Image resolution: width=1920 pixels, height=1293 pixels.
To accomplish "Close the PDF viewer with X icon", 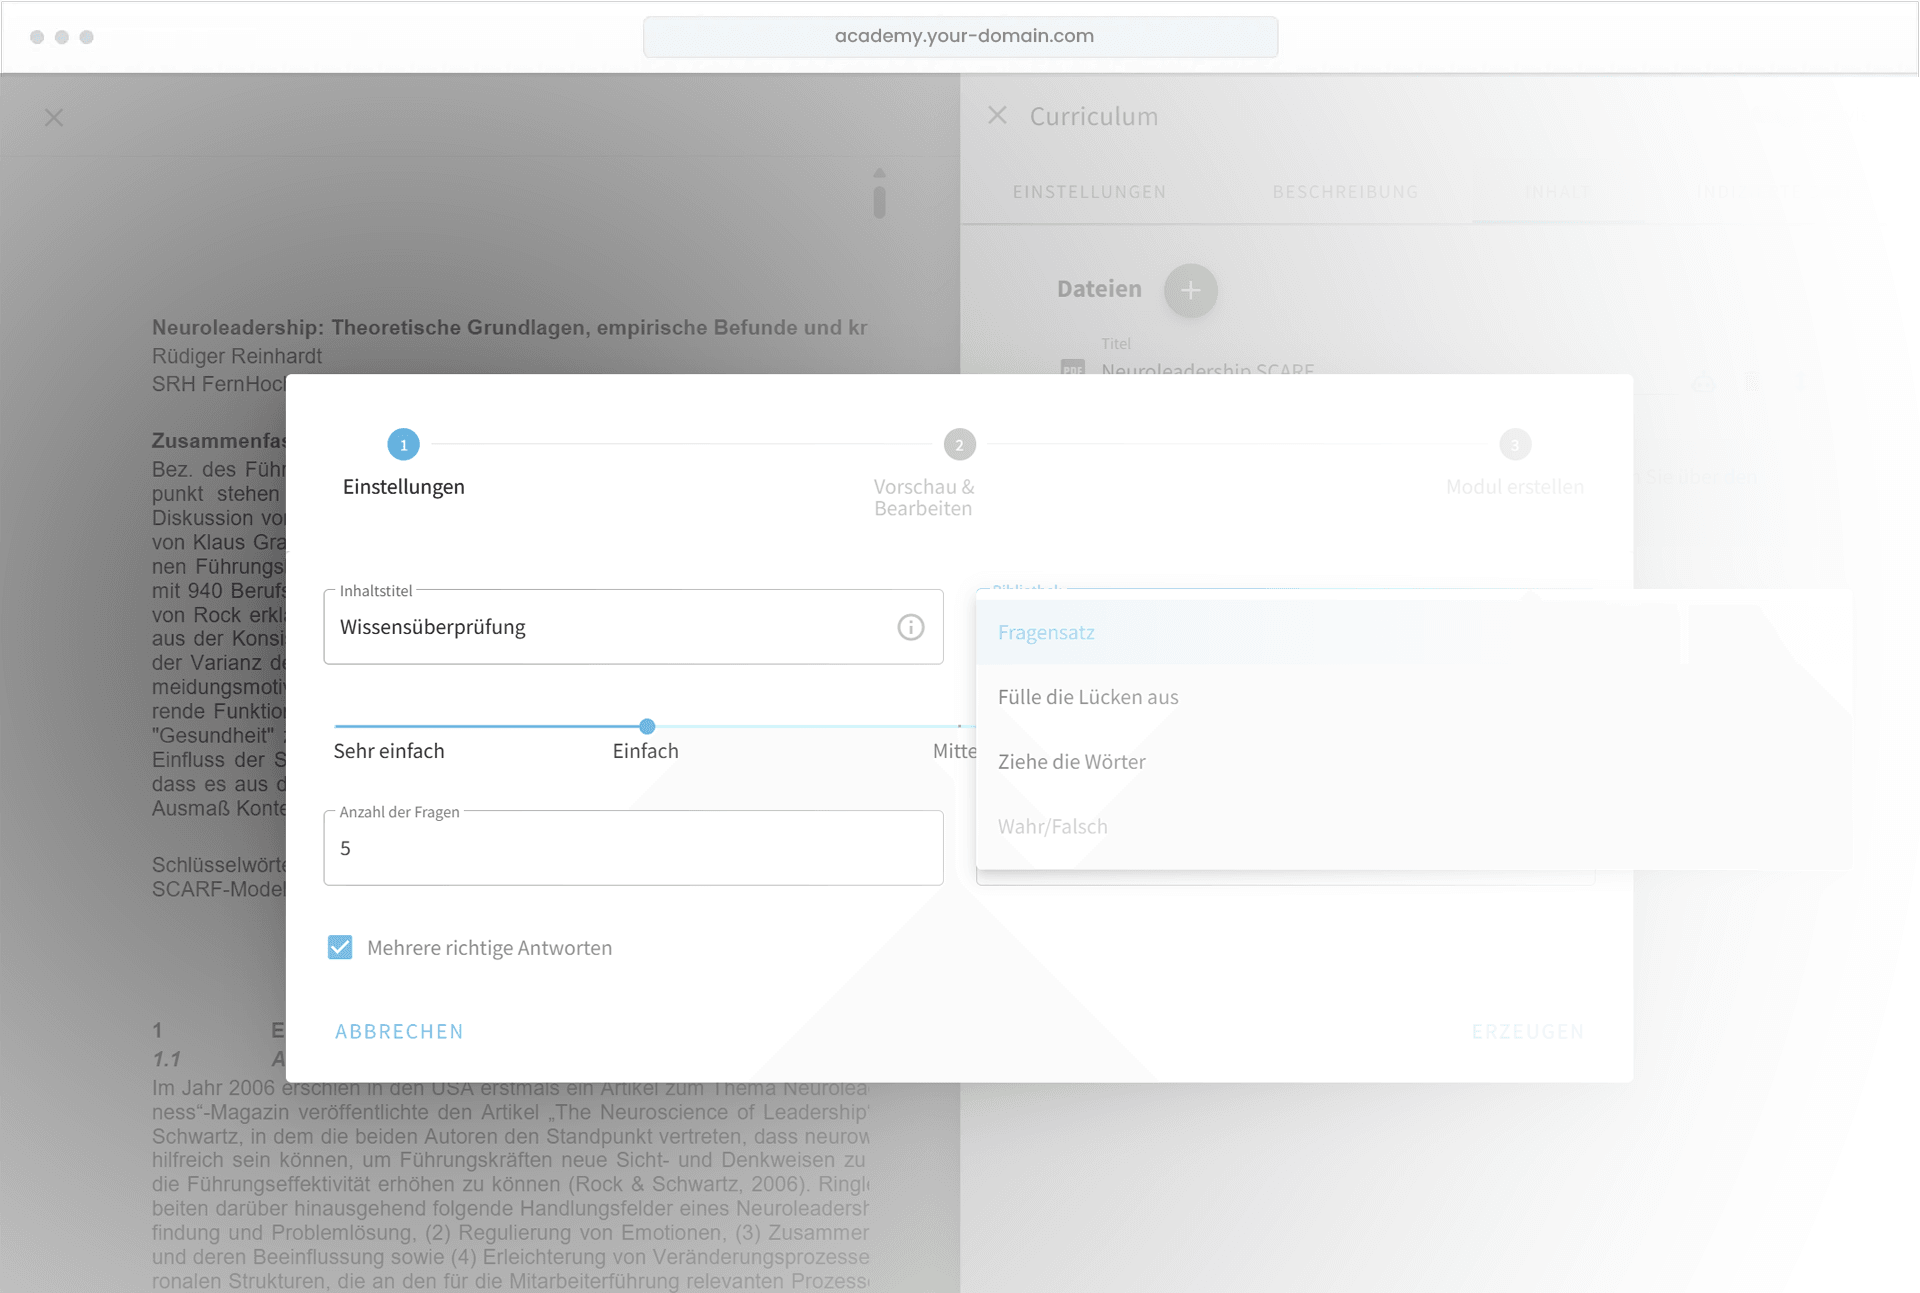I will point(54,118).
